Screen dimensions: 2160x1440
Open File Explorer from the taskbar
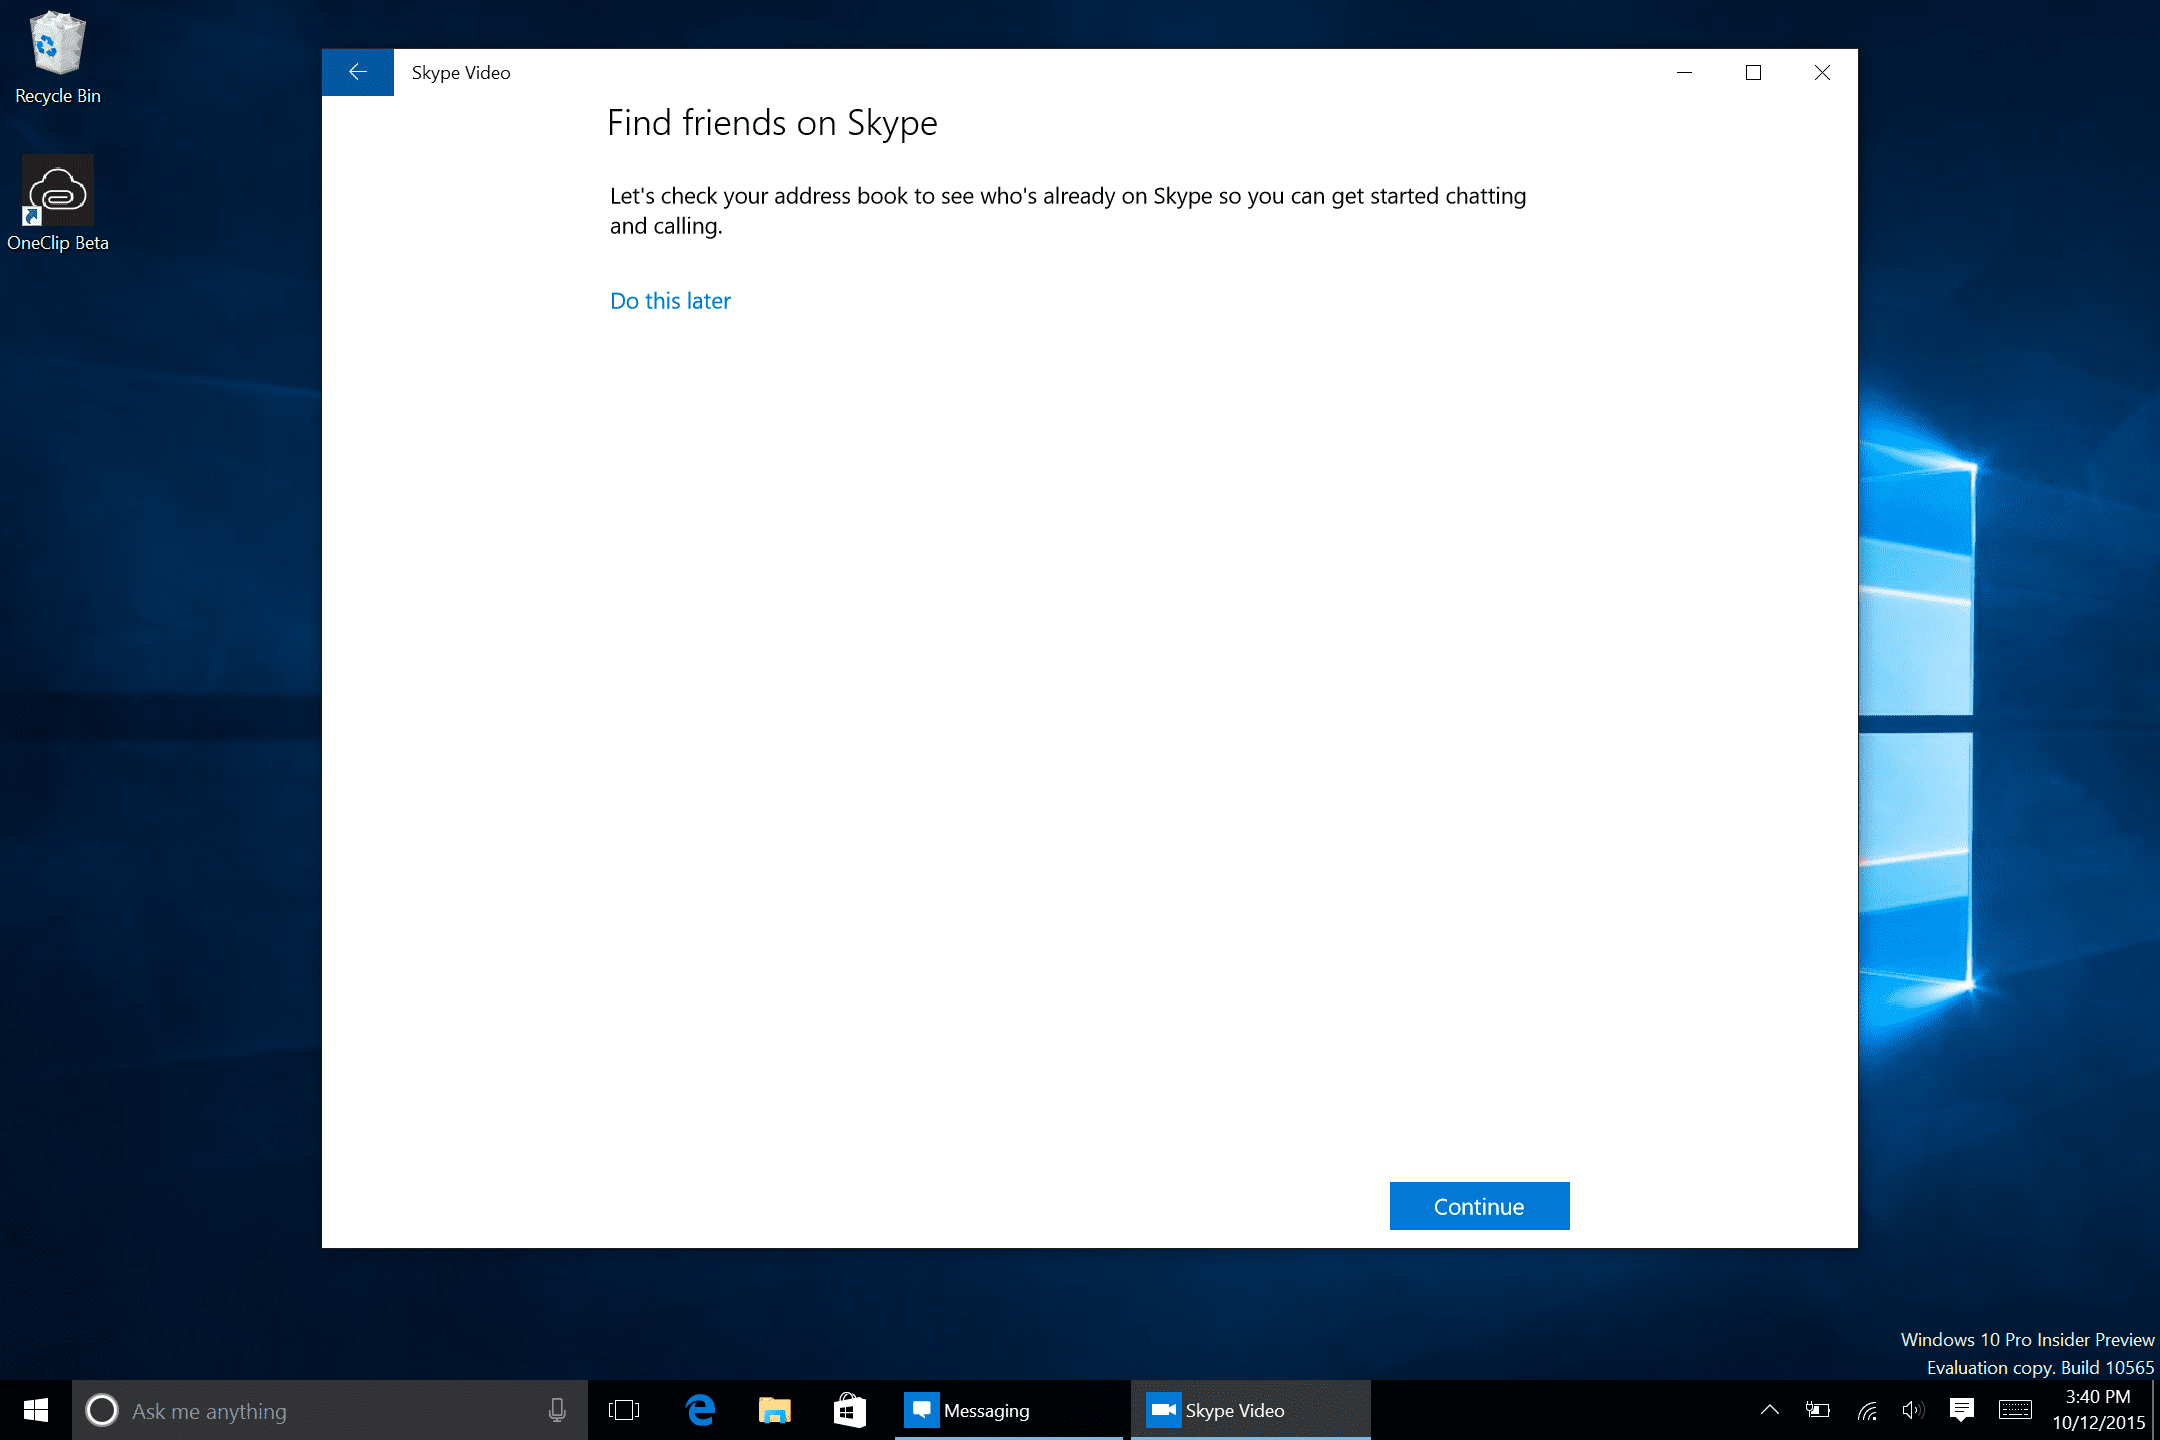774,1410
